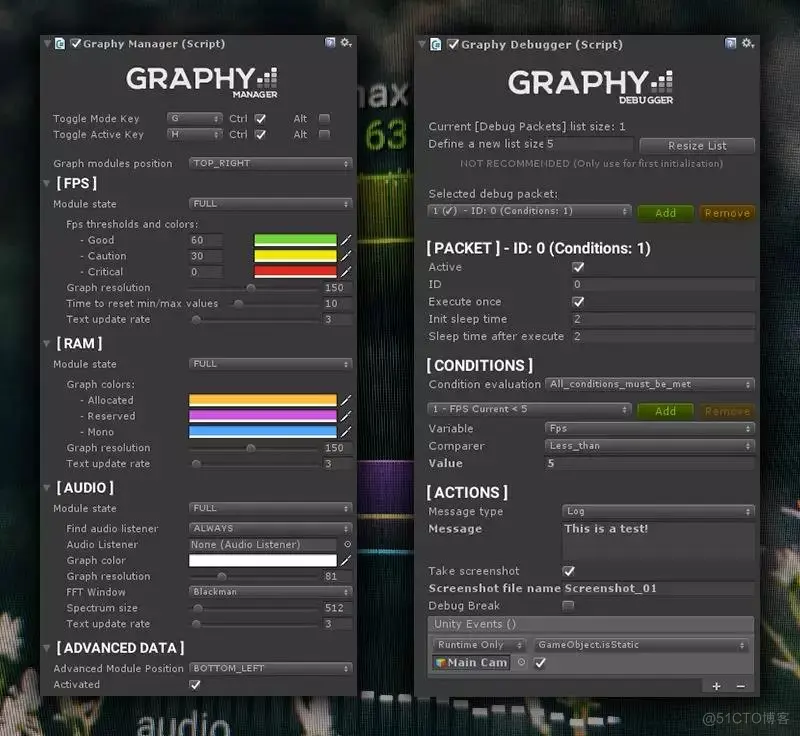Click Add next to the FPS Current condition
800x736 pixels.
coord(665,411)
